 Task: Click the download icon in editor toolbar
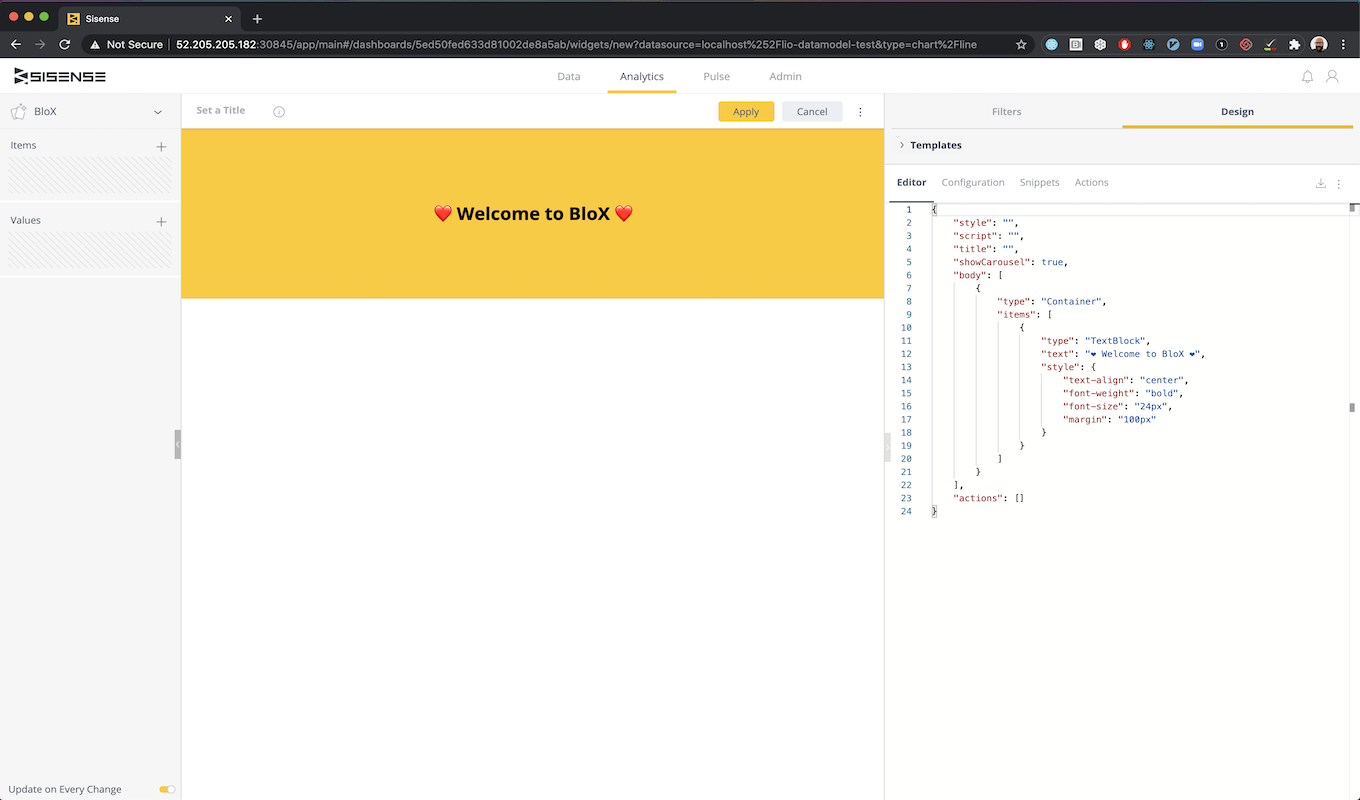1320,183
